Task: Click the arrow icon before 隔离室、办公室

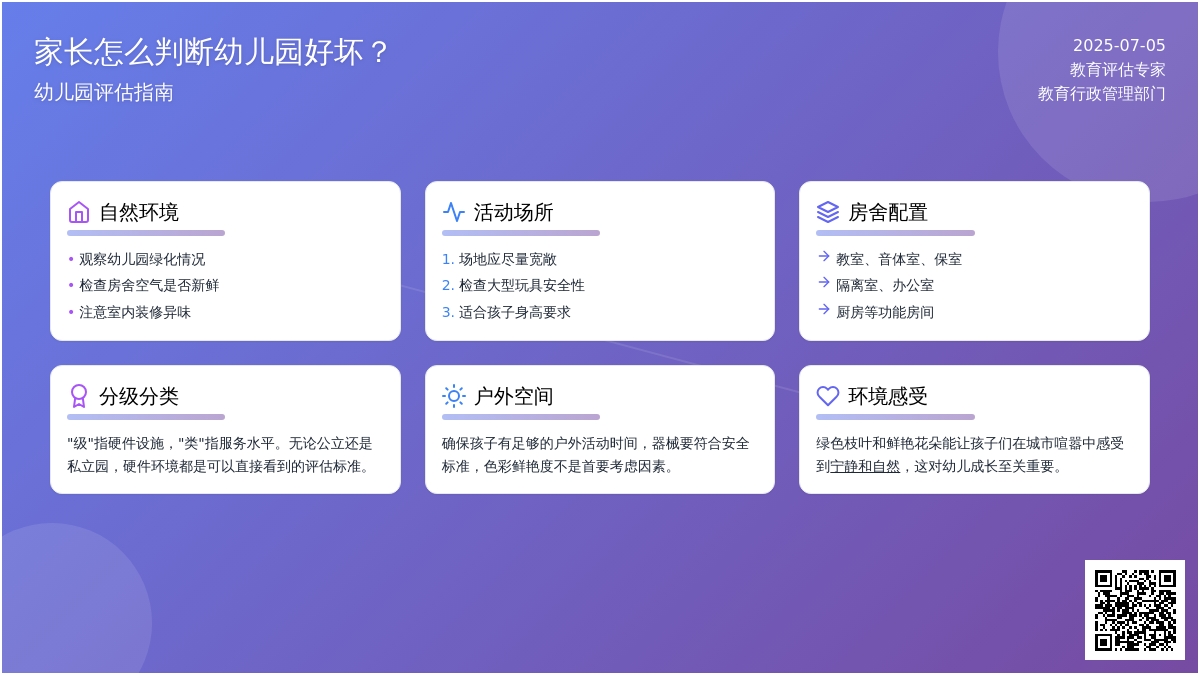Action: (x=824, y=283)
